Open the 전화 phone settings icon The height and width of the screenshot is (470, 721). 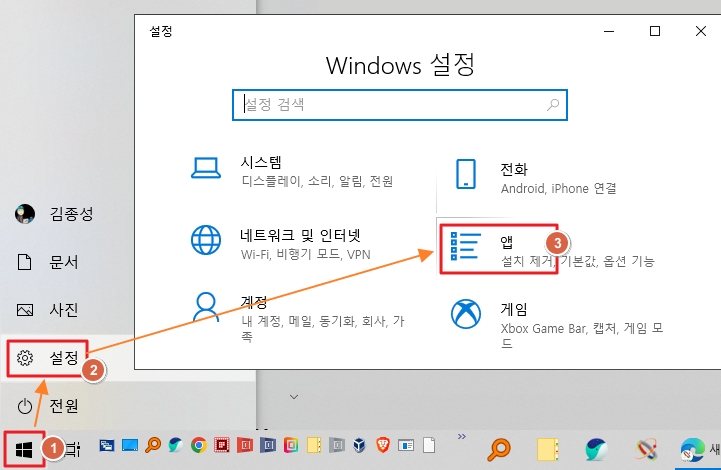pyautogui.click(x=465, y=174)
